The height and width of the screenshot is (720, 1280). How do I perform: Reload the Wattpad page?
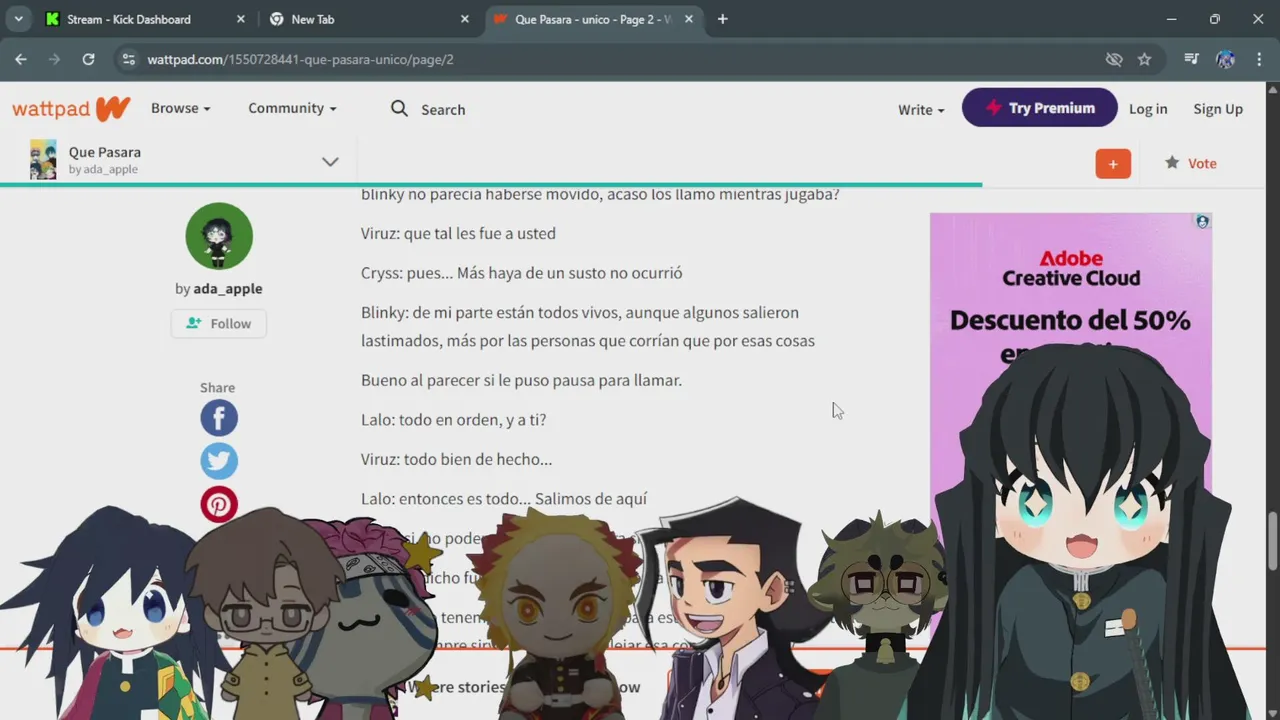click(x=88, y=59)
